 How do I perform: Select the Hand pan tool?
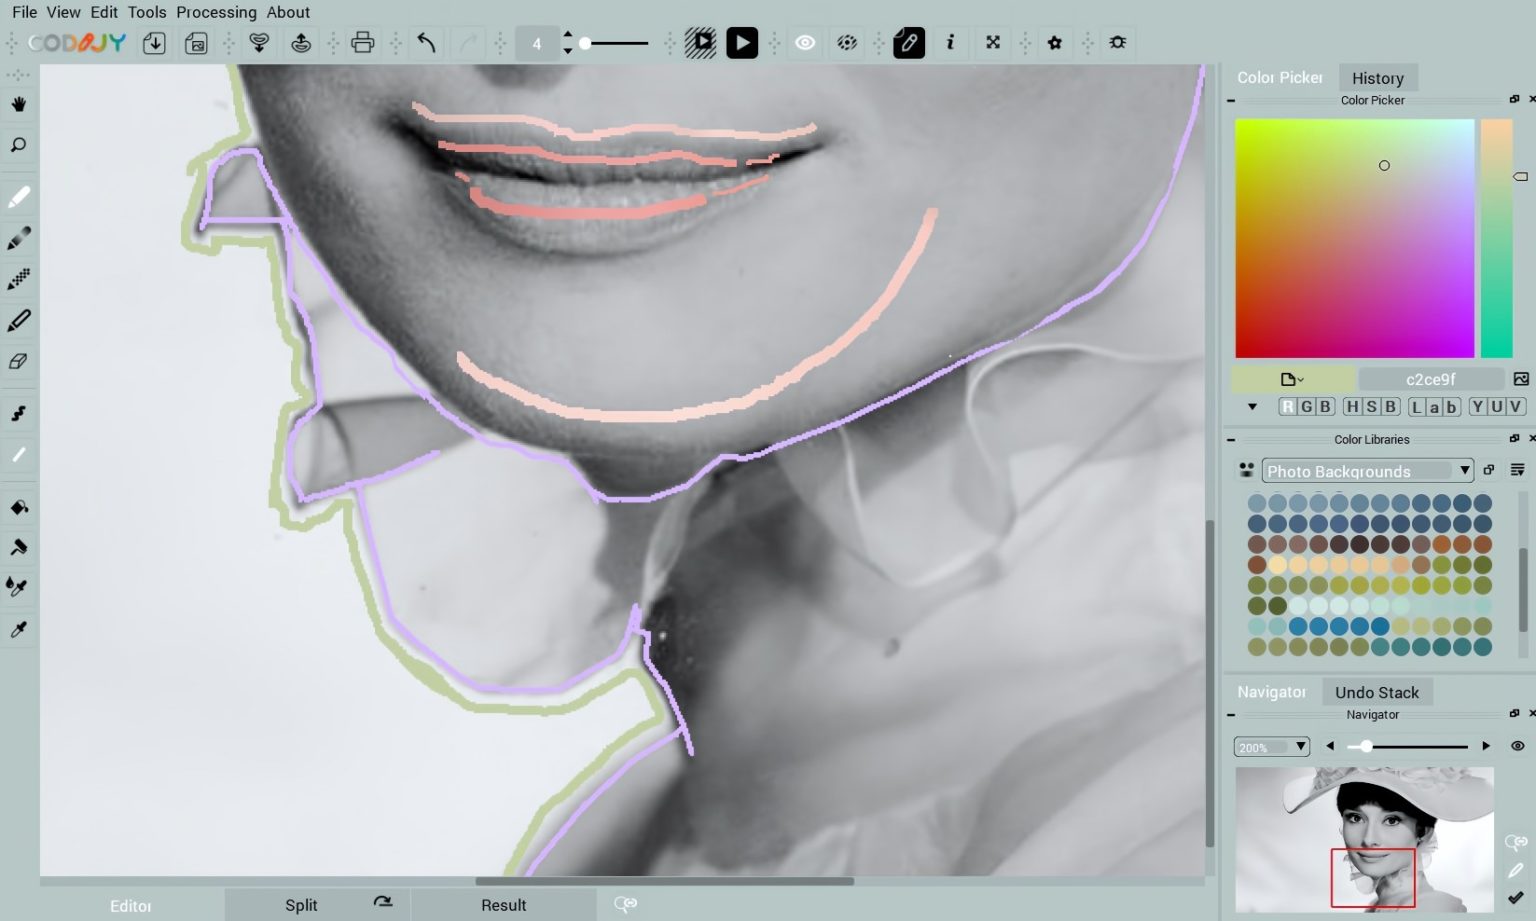[18, 103]
